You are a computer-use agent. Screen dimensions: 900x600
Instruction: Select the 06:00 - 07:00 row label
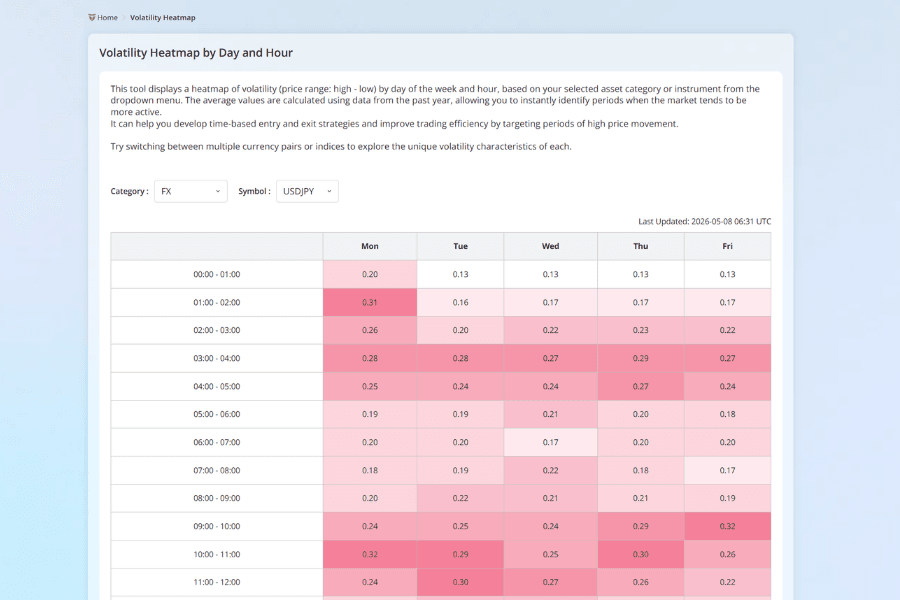(216, 442)
